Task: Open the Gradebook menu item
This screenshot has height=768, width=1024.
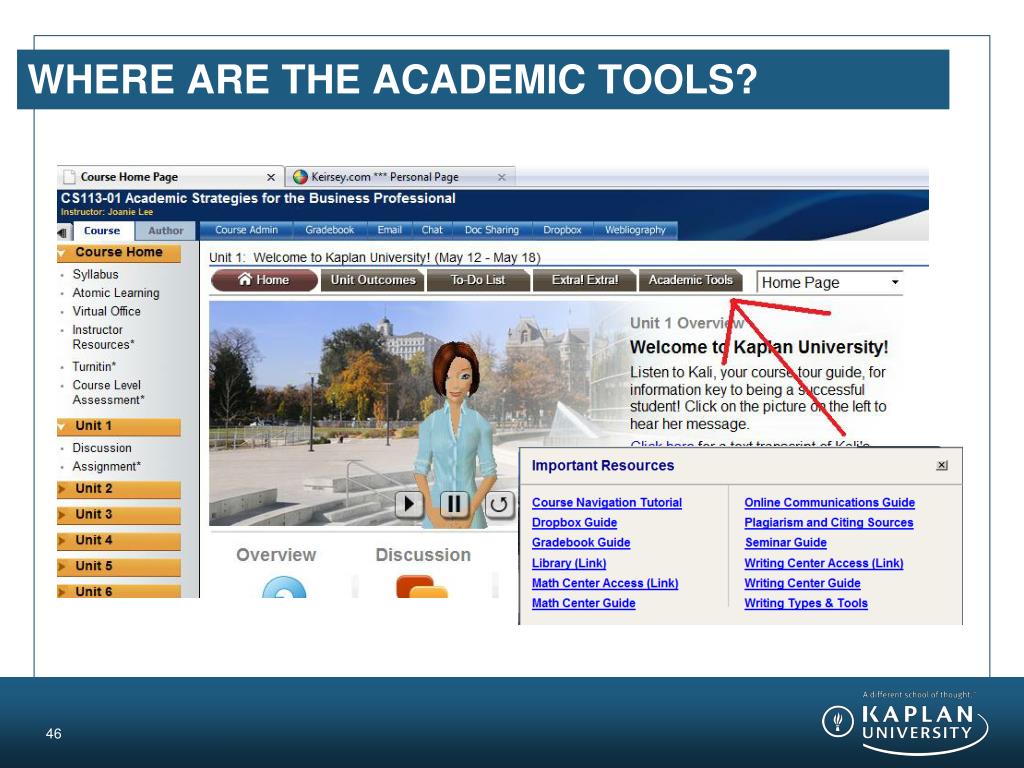Action: pos(329,230)
